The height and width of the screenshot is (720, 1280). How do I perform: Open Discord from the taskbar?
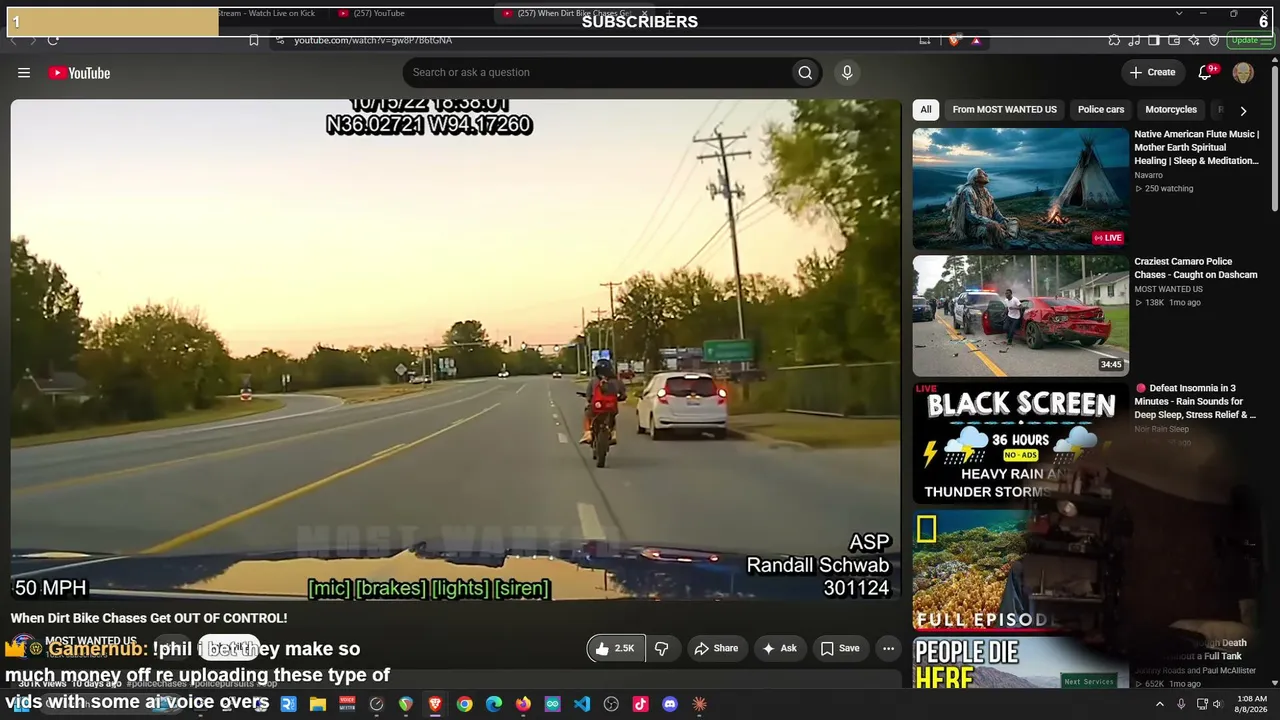tap(670, 704)
